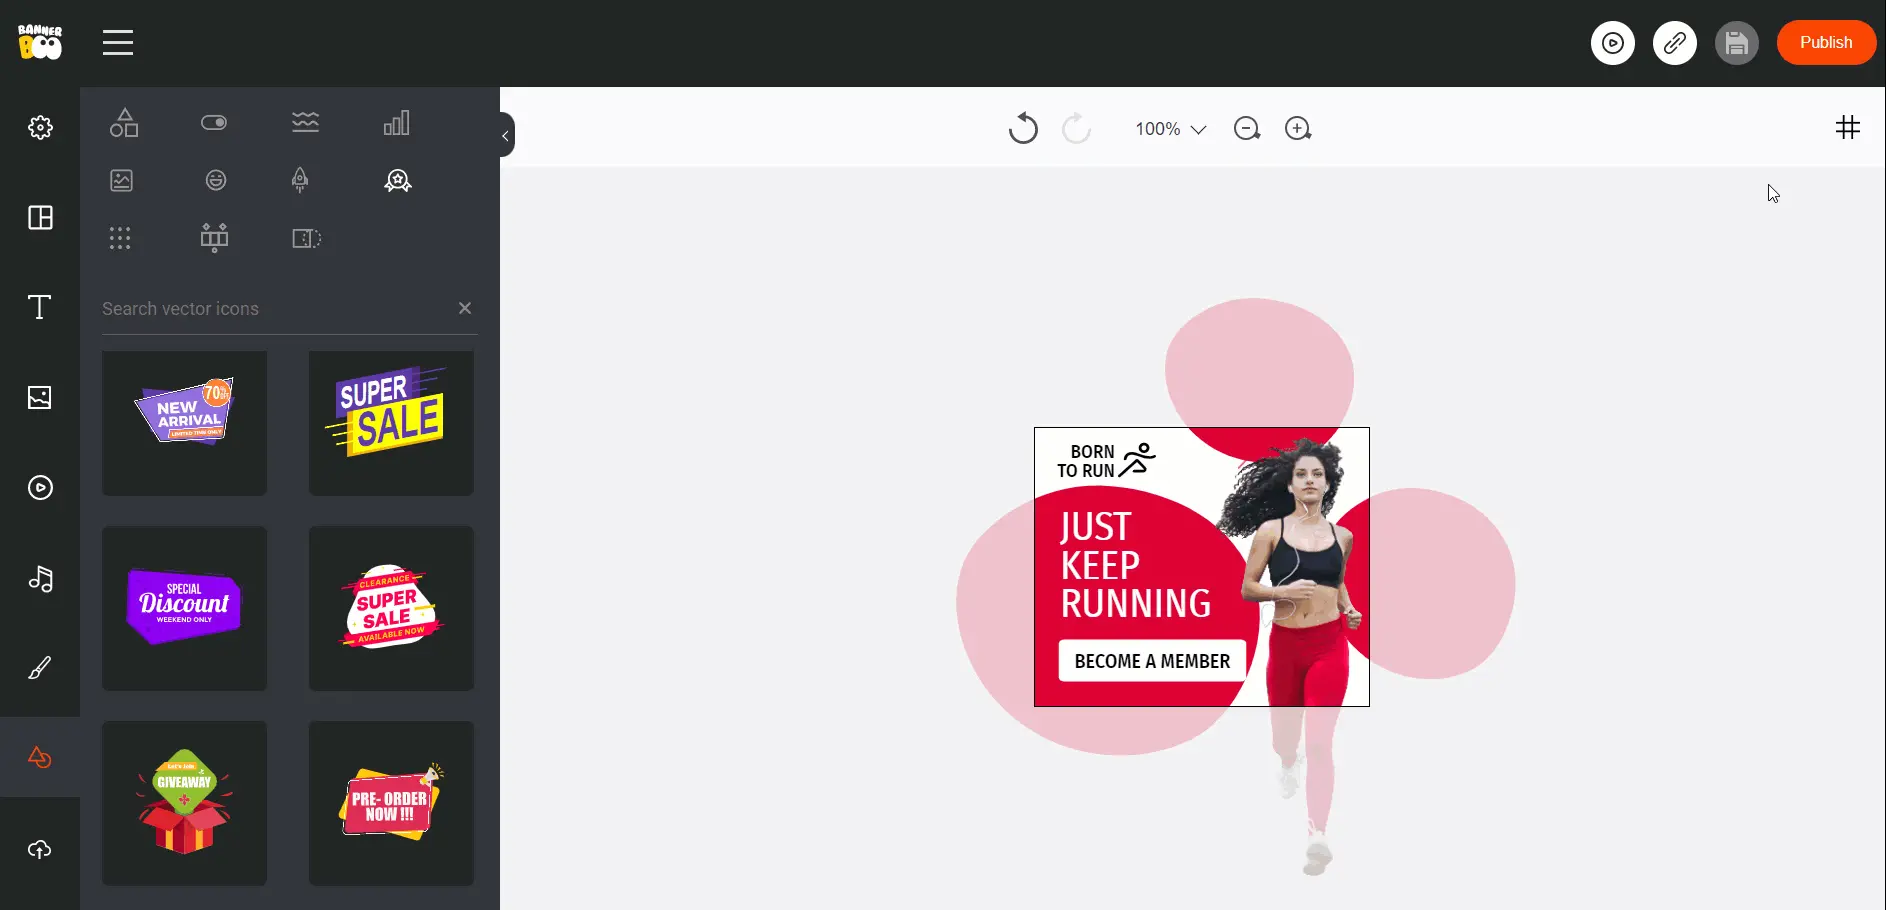The image size is (1886, 910).
Task: Select the basic shapes category icon
Action: point(124,123)
